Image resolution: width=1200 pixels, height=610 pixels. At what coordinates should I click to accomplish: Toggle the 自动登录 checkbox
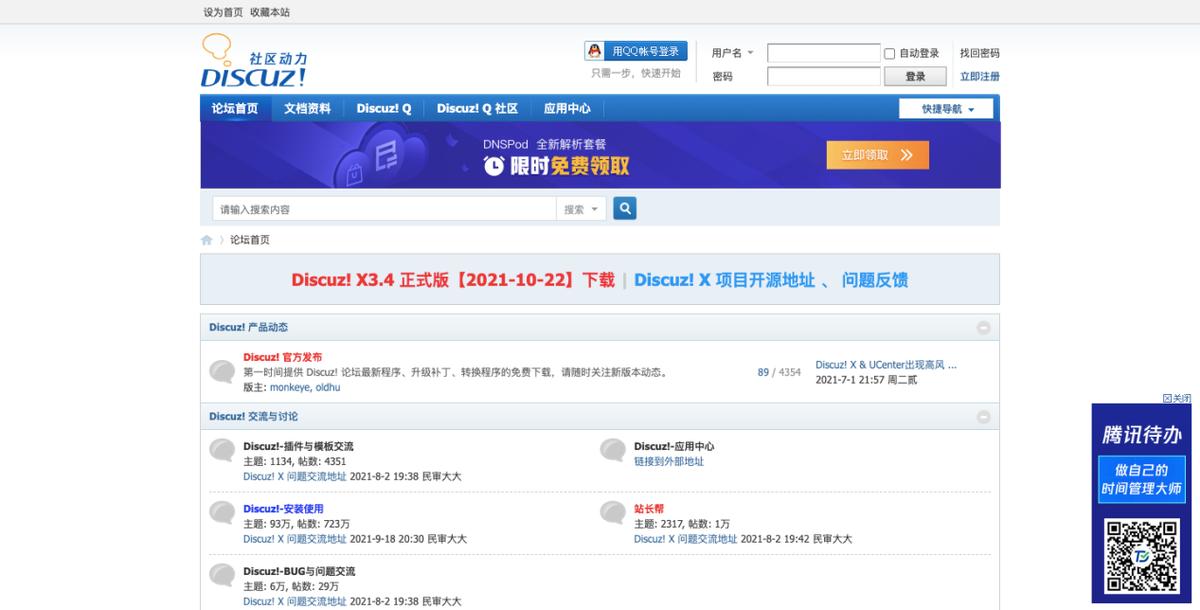(x=890, y=54)
